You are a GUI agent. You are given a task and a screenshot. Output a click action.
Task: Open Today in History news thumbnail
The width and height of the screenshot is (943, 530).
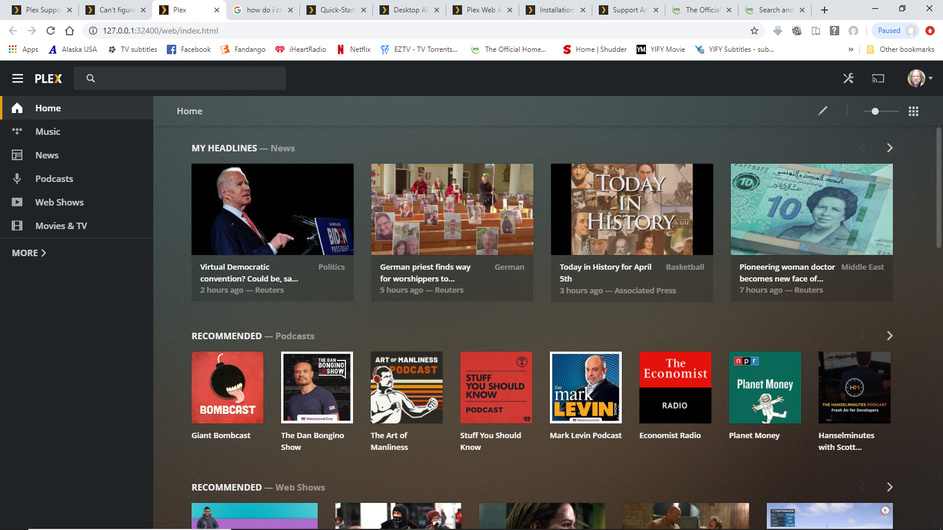click(631, 209)
